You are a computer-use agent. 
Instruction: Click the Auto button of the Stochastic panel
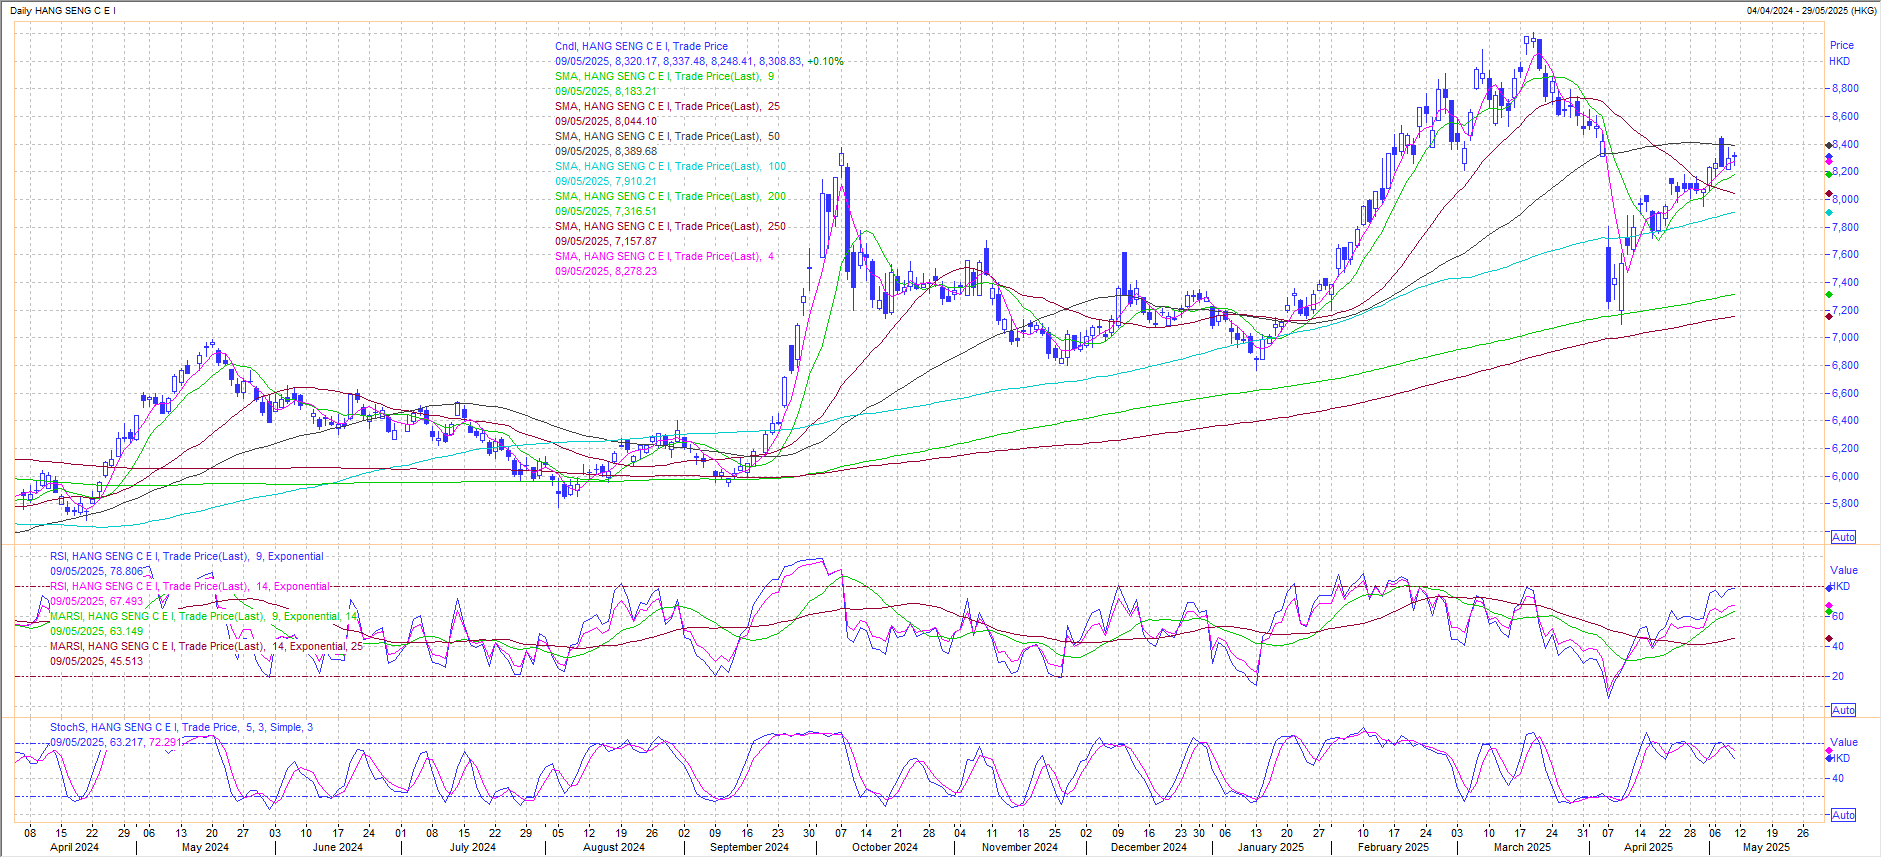(1843, 815)
